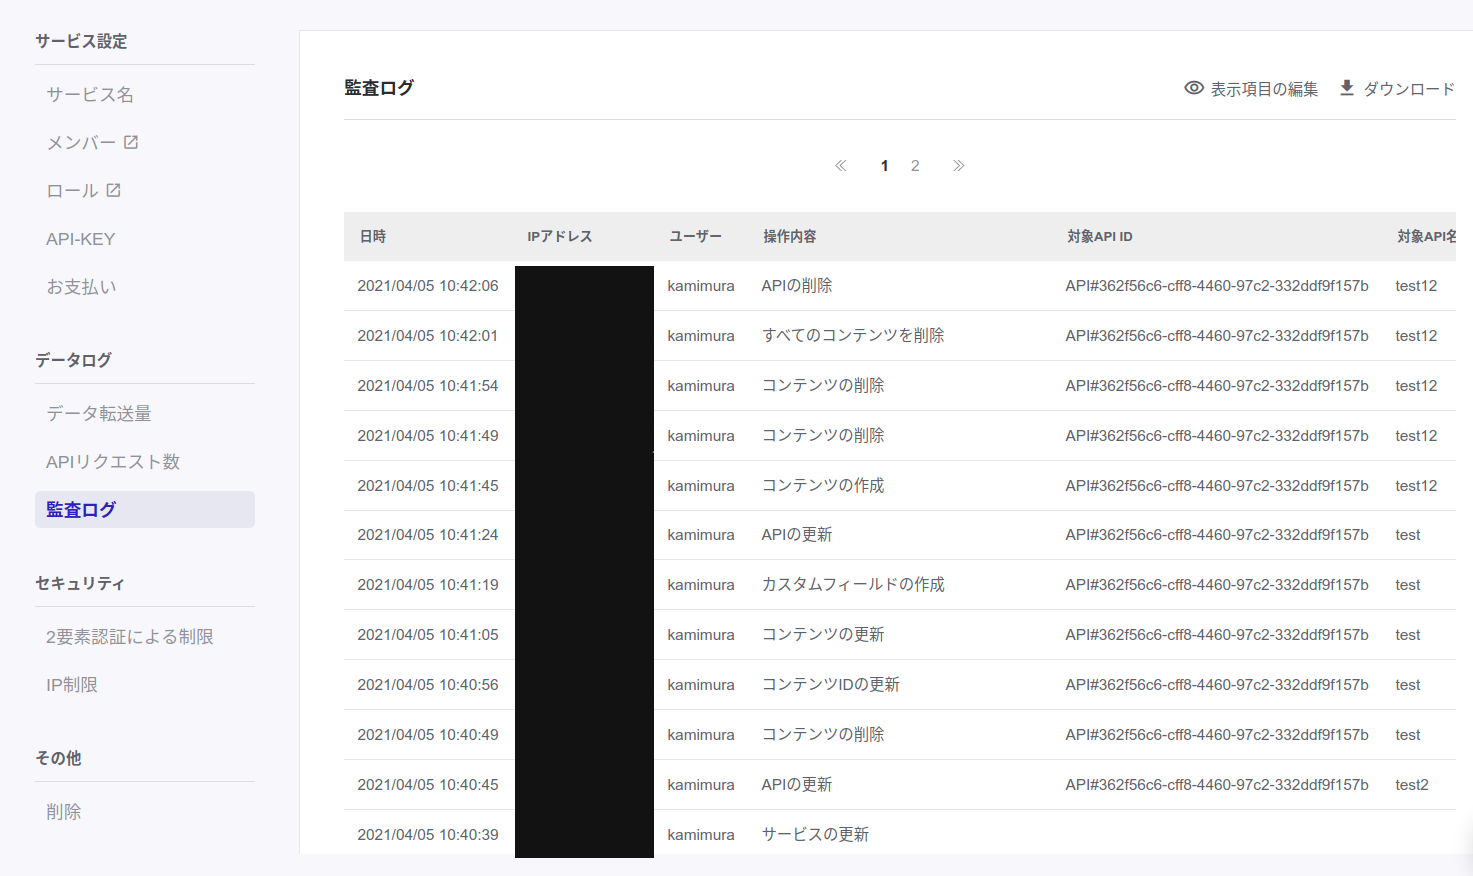Open サービス名 settings in sidebar
The height and width of the screenshot is (876, 1473).
[x=90, y=95]
